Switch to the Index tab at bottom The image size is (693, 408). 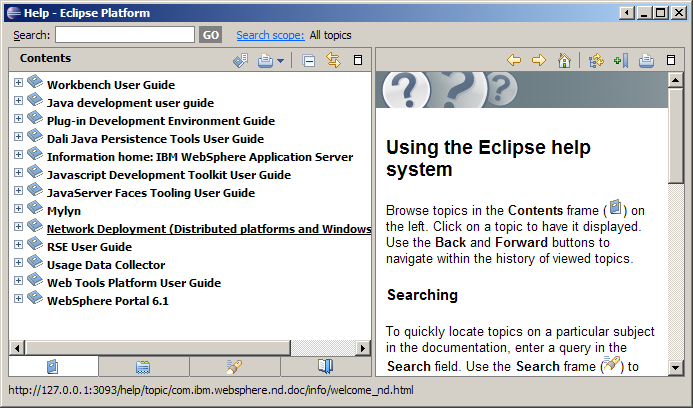(144, 366)
